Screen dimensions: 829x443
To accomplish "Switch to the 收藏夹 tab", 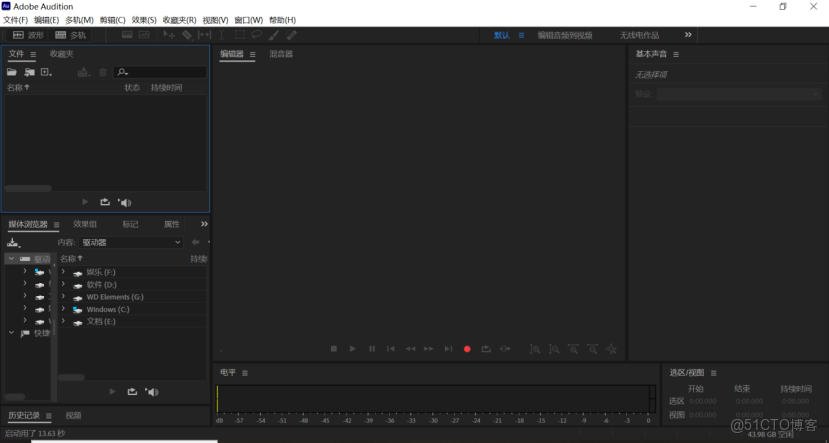I will point(61,54).
